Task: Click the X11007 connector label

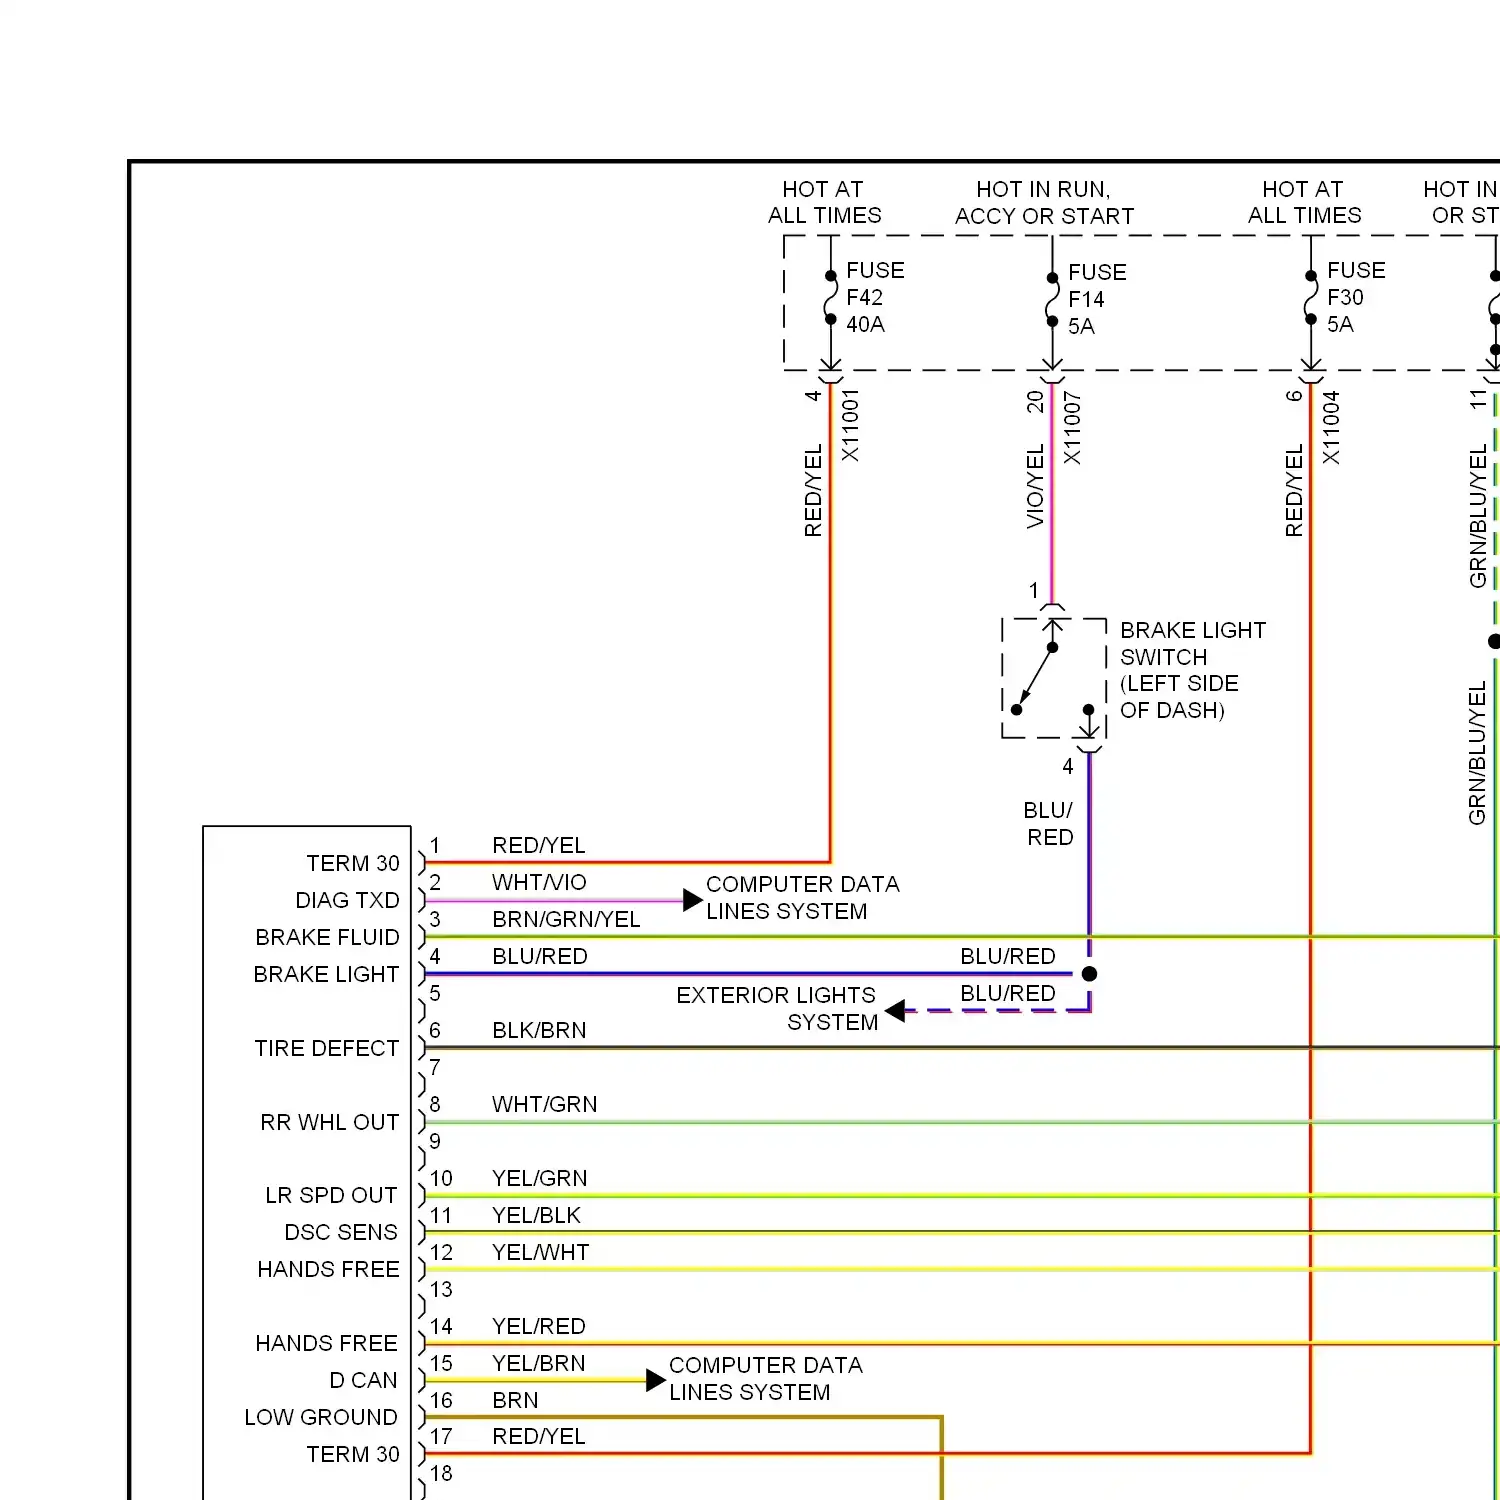Action: (1072, 428)
